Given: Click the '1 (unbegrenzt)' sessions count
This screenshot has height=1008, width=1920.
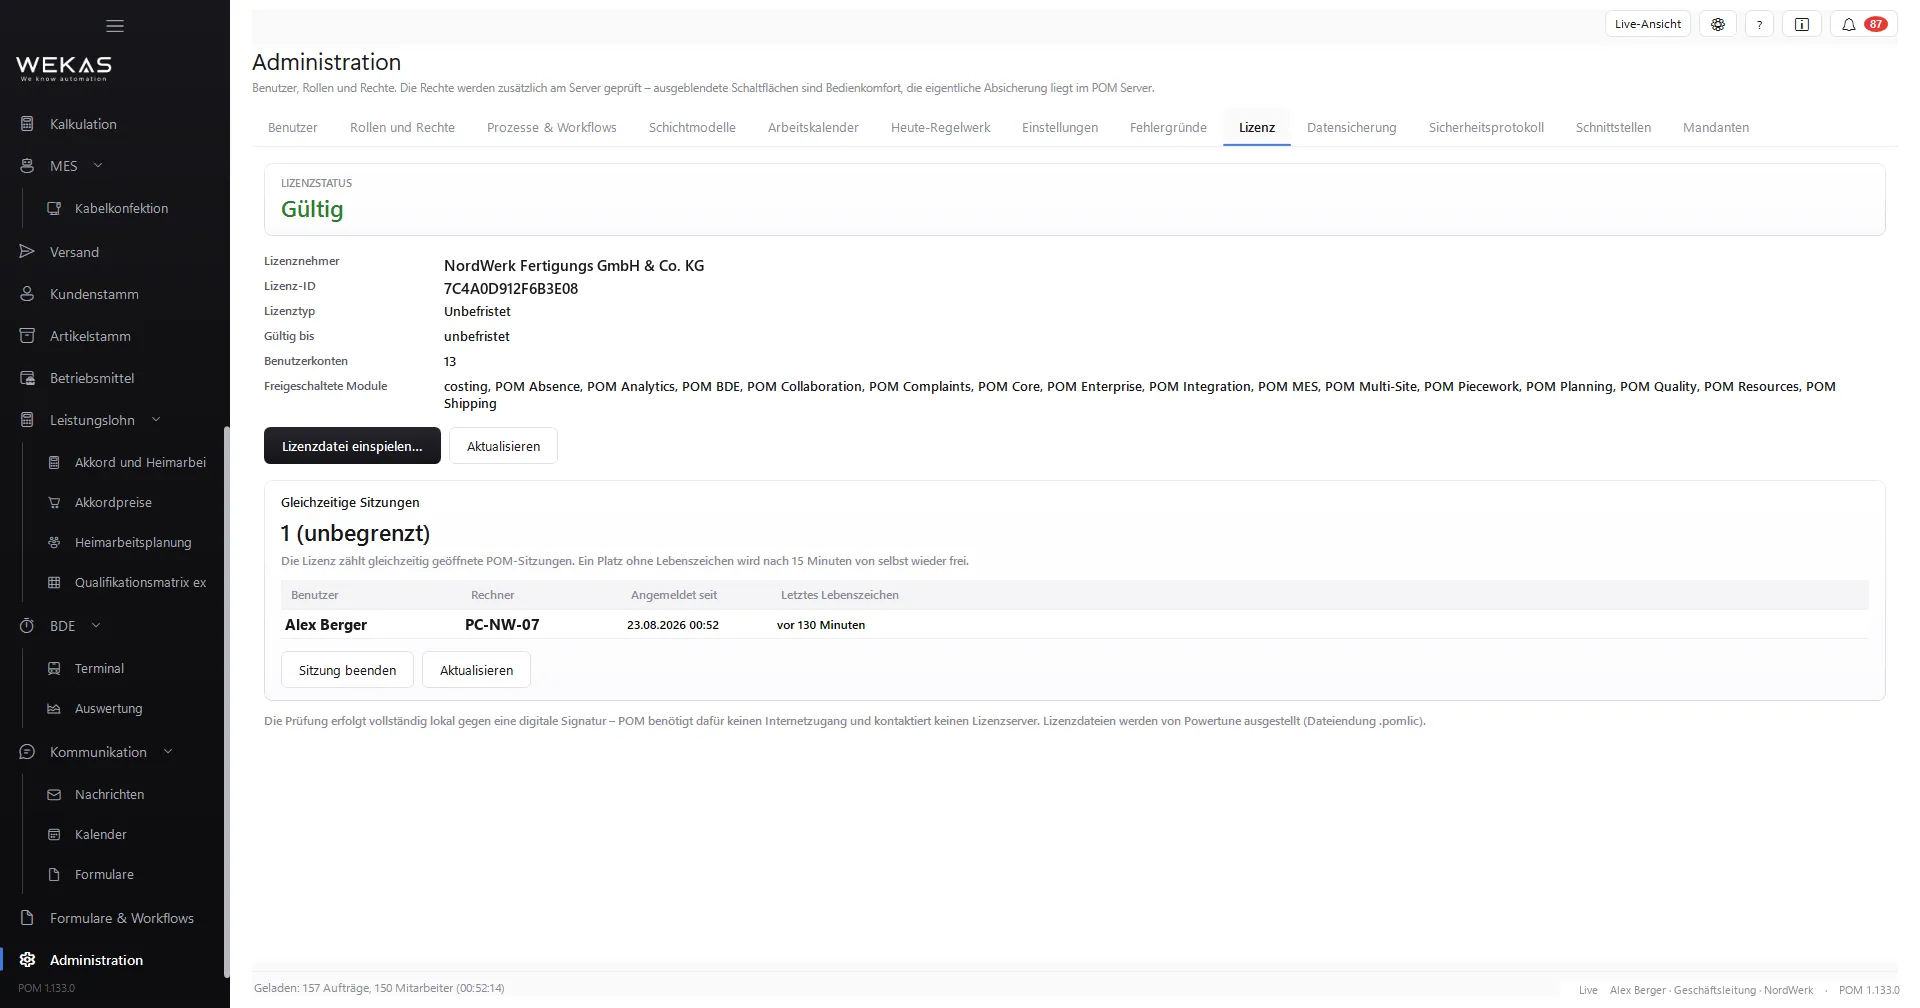Looking at the screenshot, I should click(355, 533).
